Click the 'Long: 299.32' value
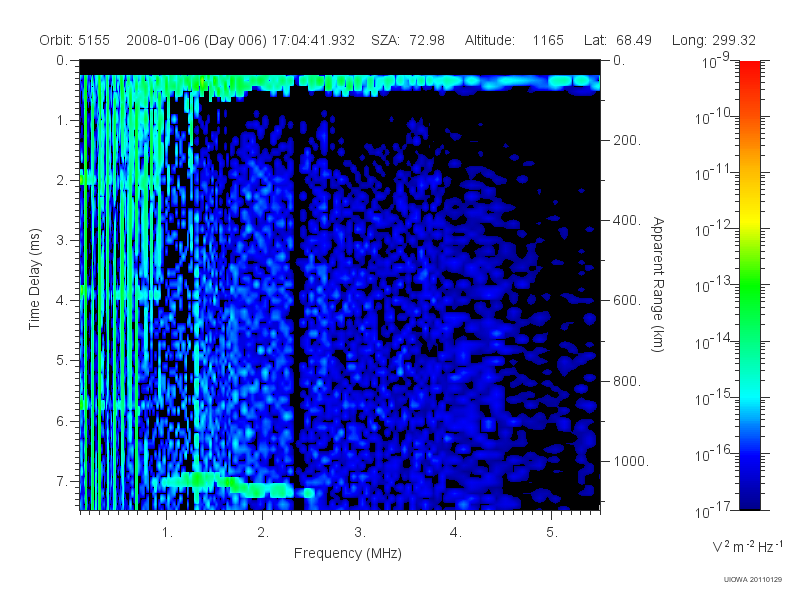This screenshot has height=600, width=800. (714, 40)
